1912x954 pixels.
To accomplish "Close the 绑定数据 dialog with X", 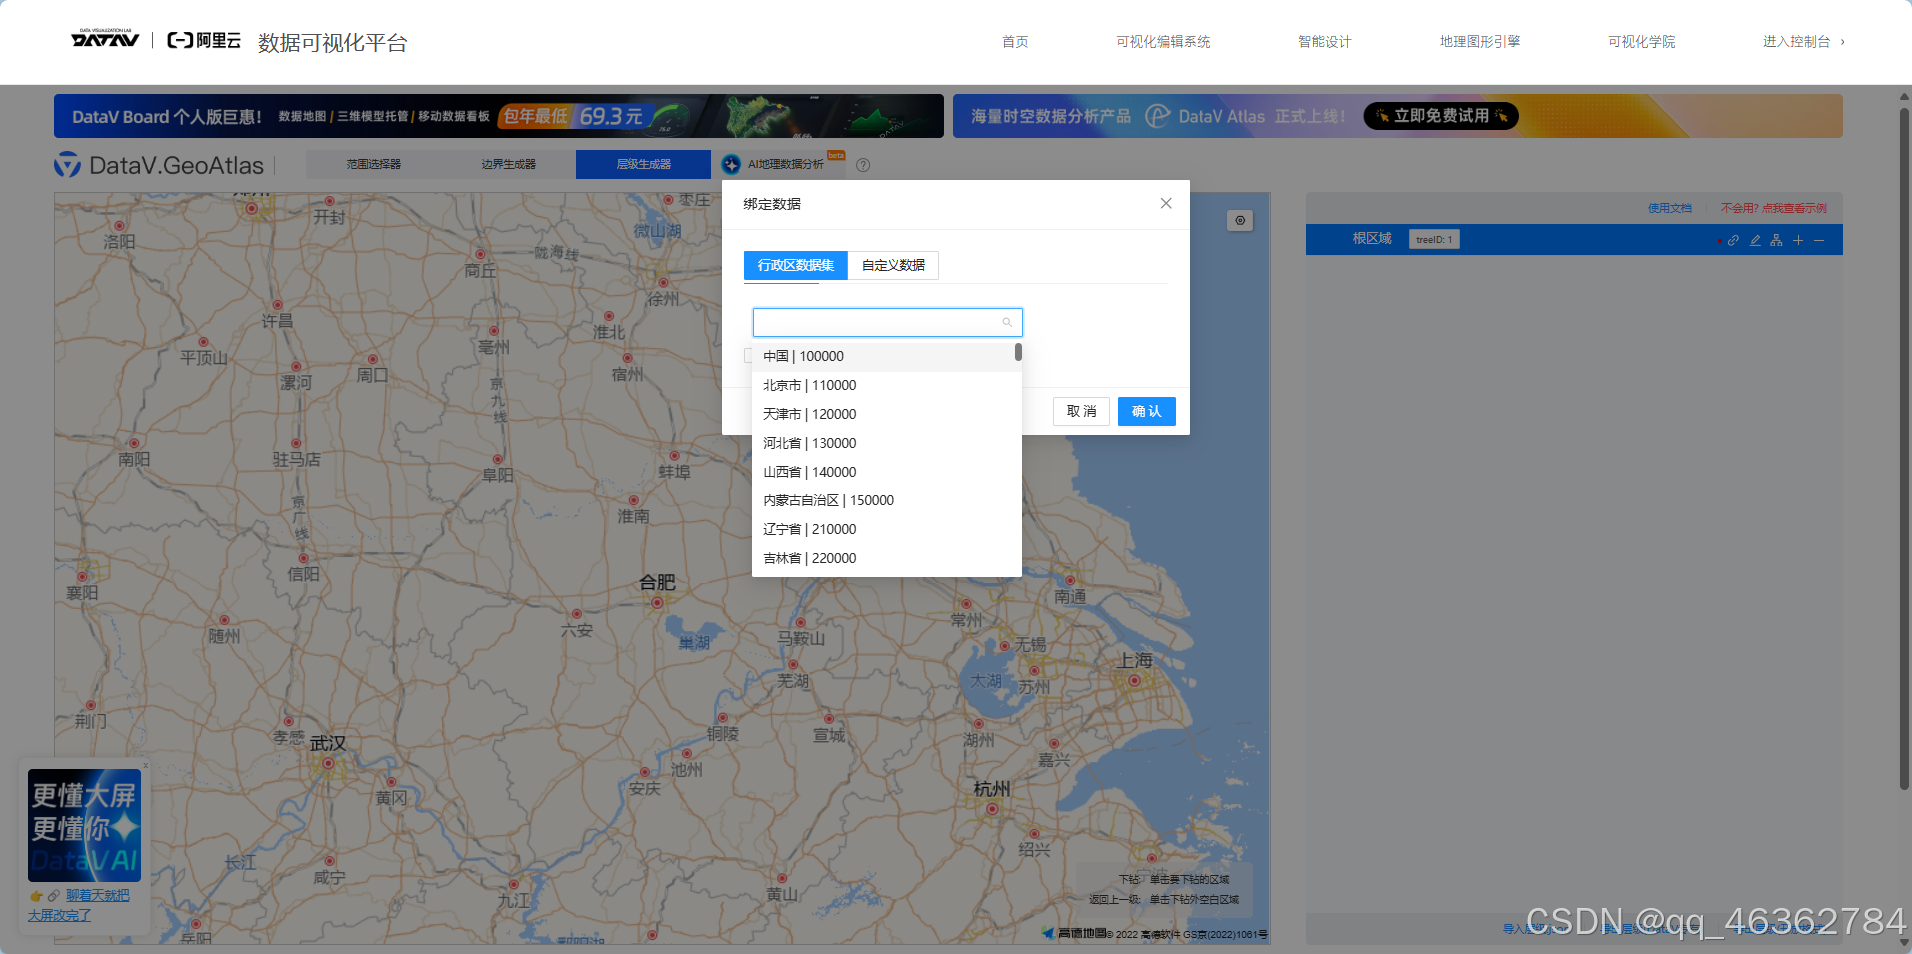I will [1166, 203].
